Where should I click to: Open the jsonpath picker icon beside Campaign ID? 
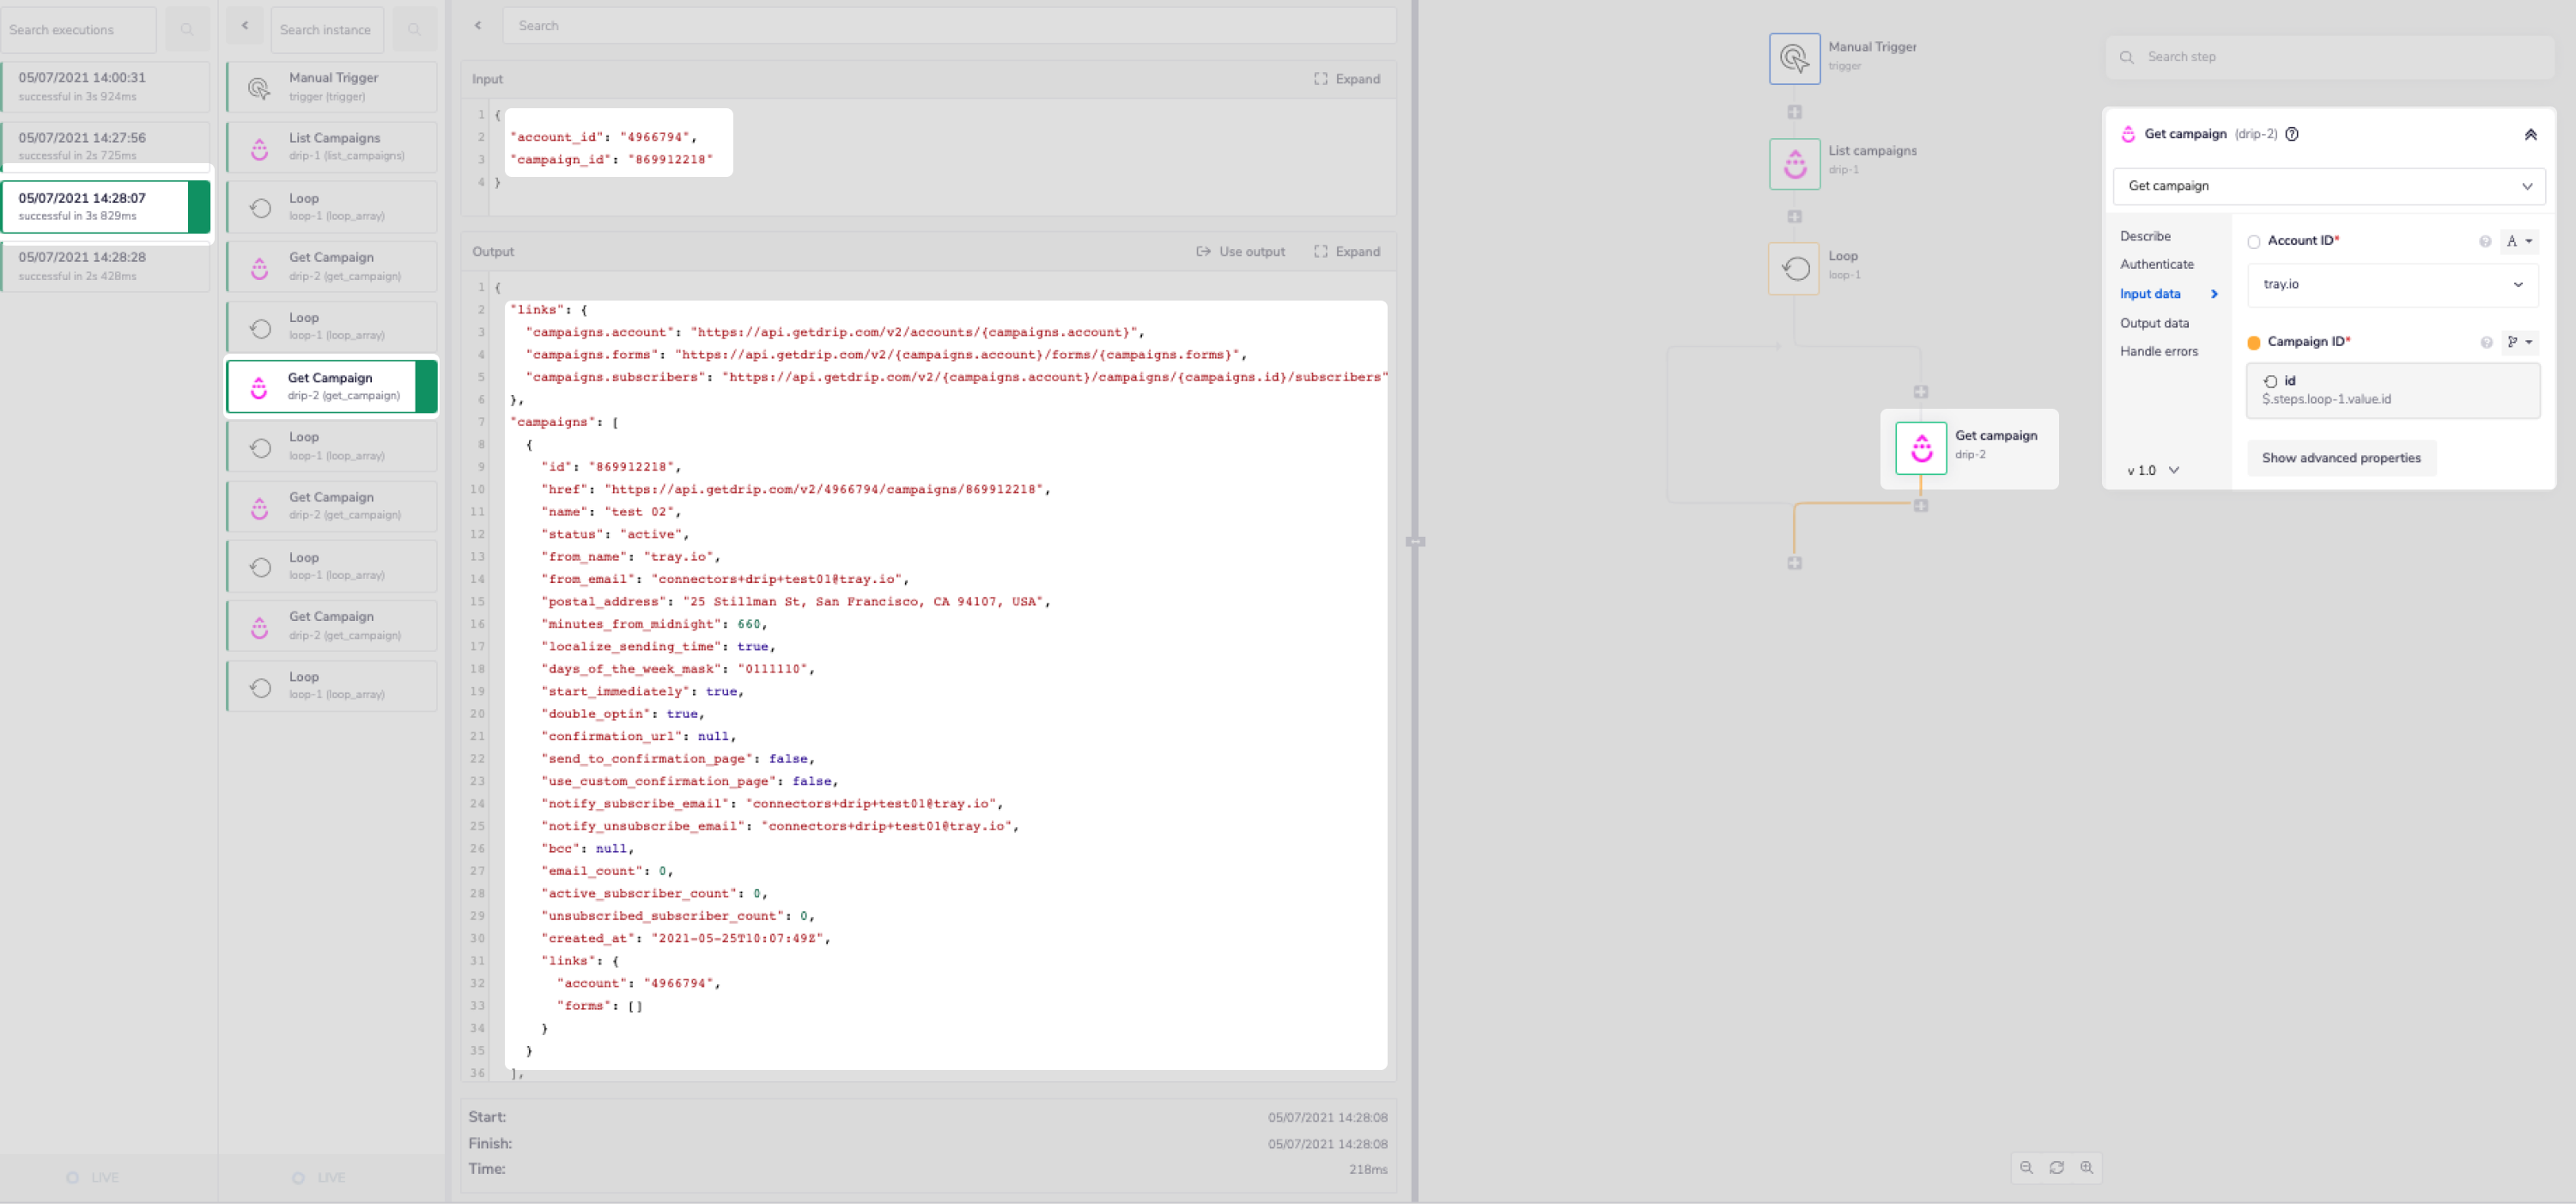coord(2513,342)
